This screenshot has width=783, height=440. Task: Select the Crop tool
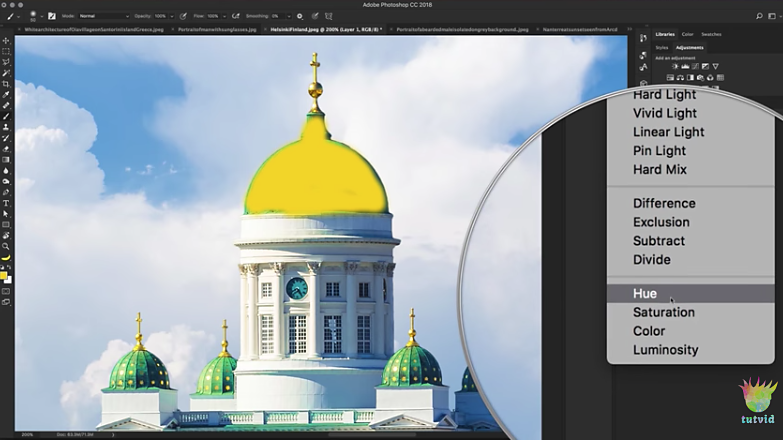point(6,84)
